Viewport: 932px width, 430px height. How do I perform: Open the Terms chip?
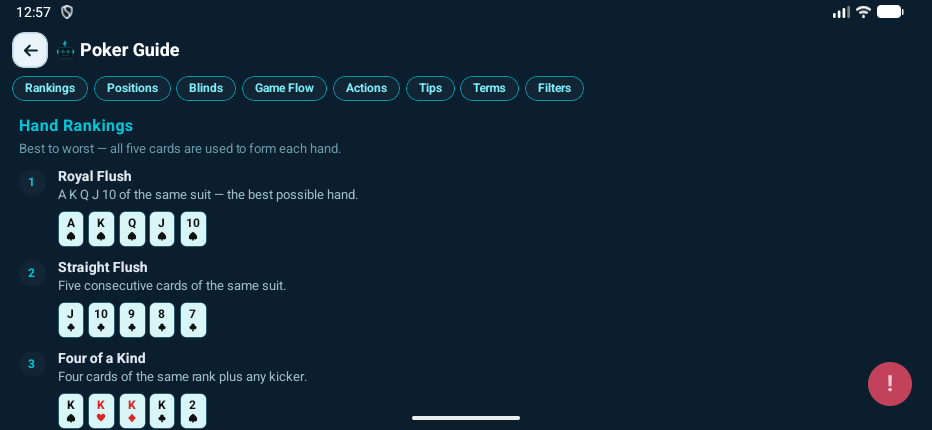coord(489,88)
